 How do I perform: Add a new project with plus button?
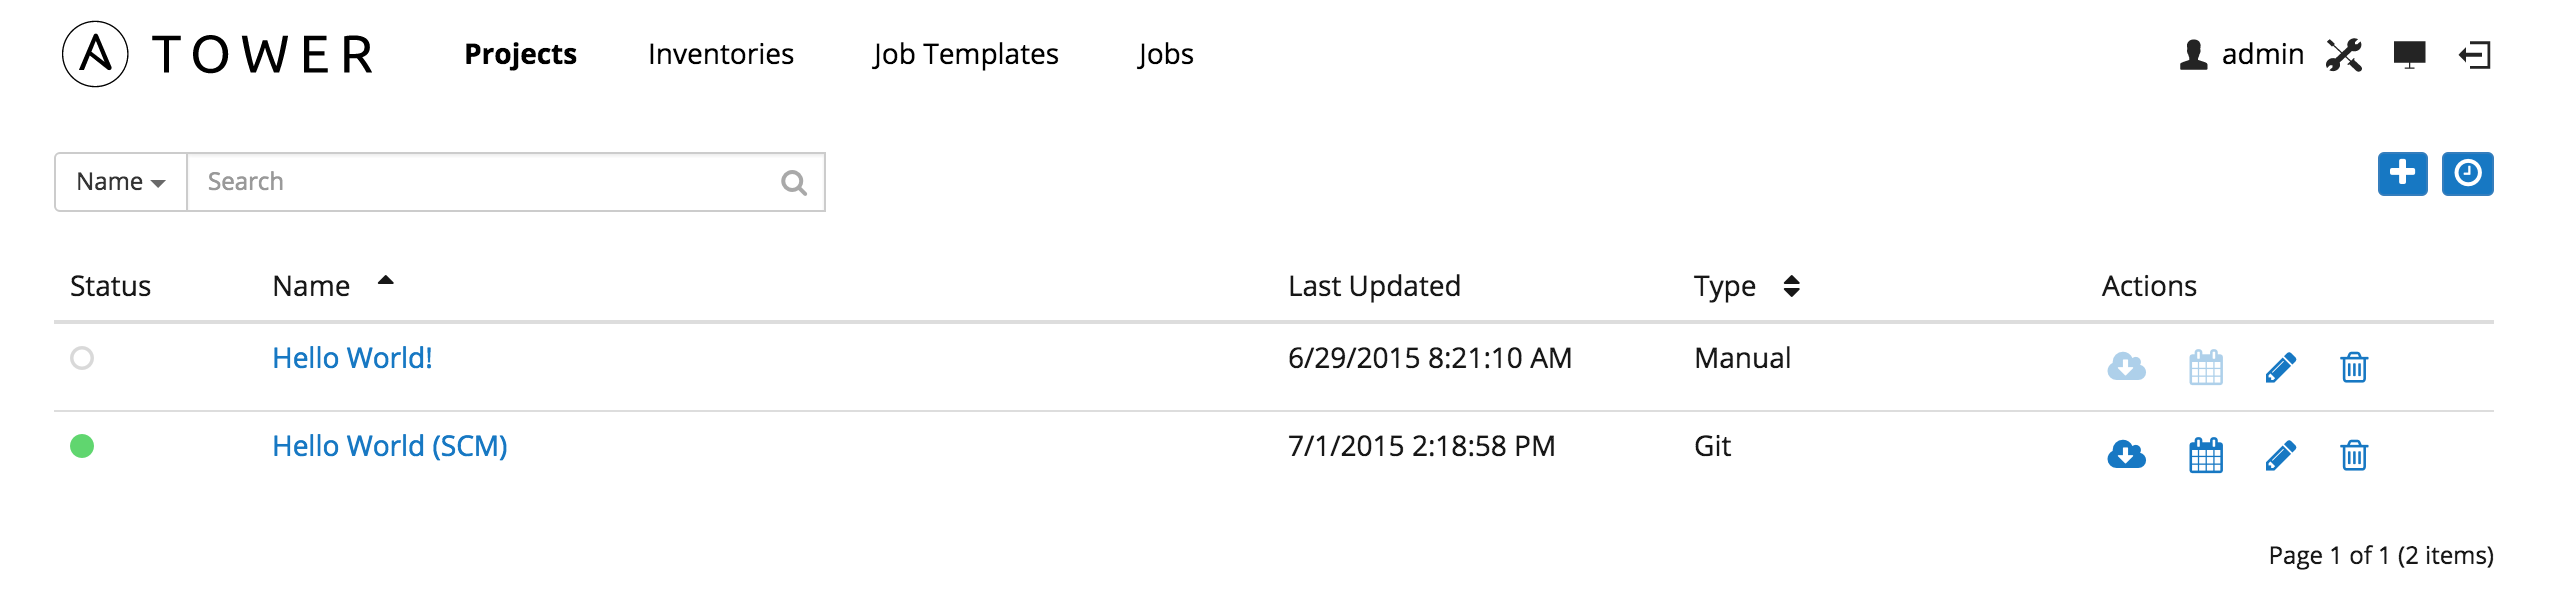point(2402,174)
